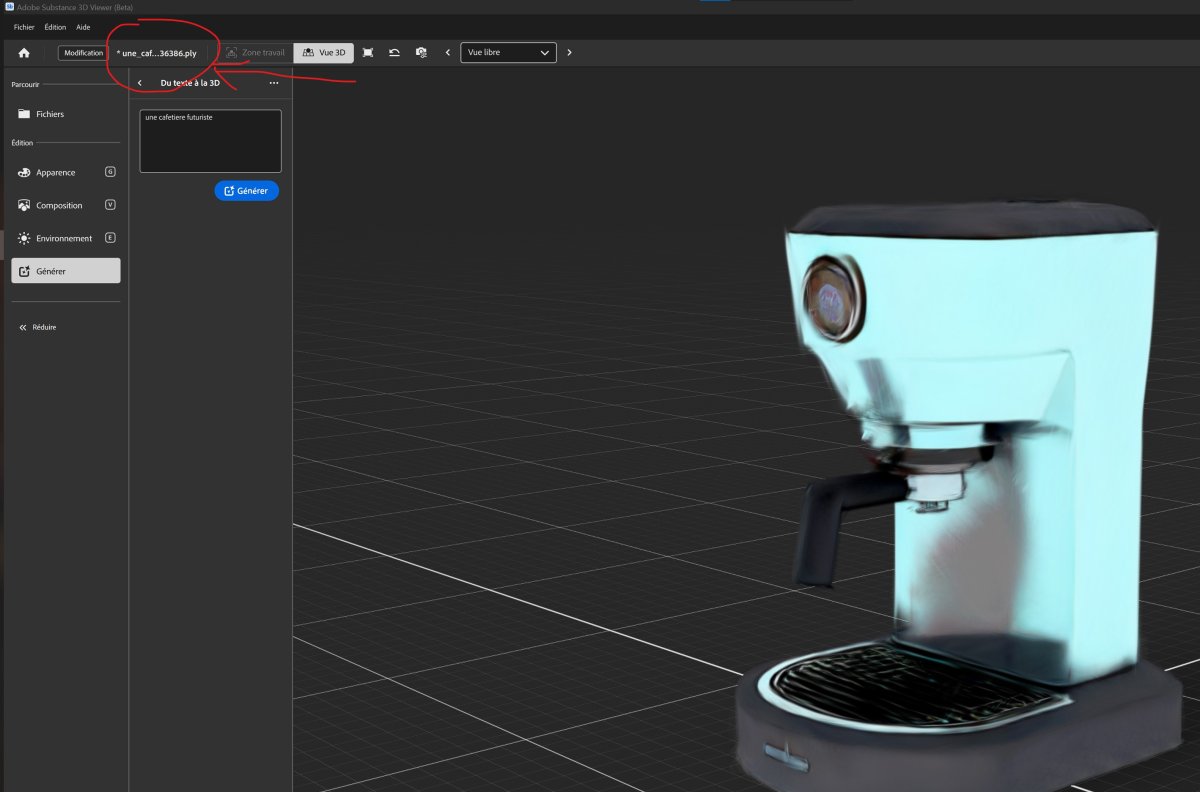Open the Aide menu
The height and width of the screenshot is (792, 1200).
pyautogui.click(x=83, y=27)
